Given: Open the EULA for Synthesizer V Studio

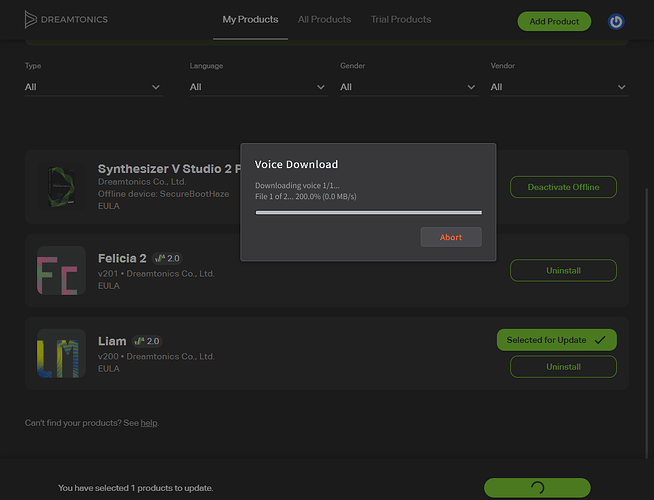Looking at the screenshot, I should (x=108, y=206).
